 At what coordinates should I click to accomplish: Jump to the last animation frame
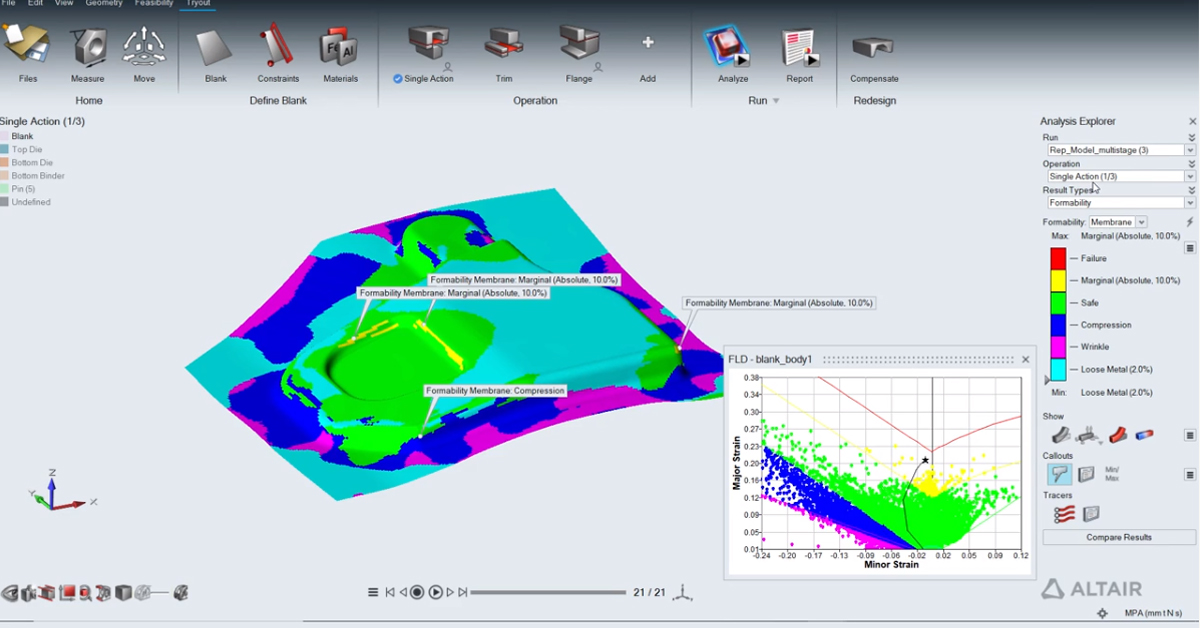462,592
